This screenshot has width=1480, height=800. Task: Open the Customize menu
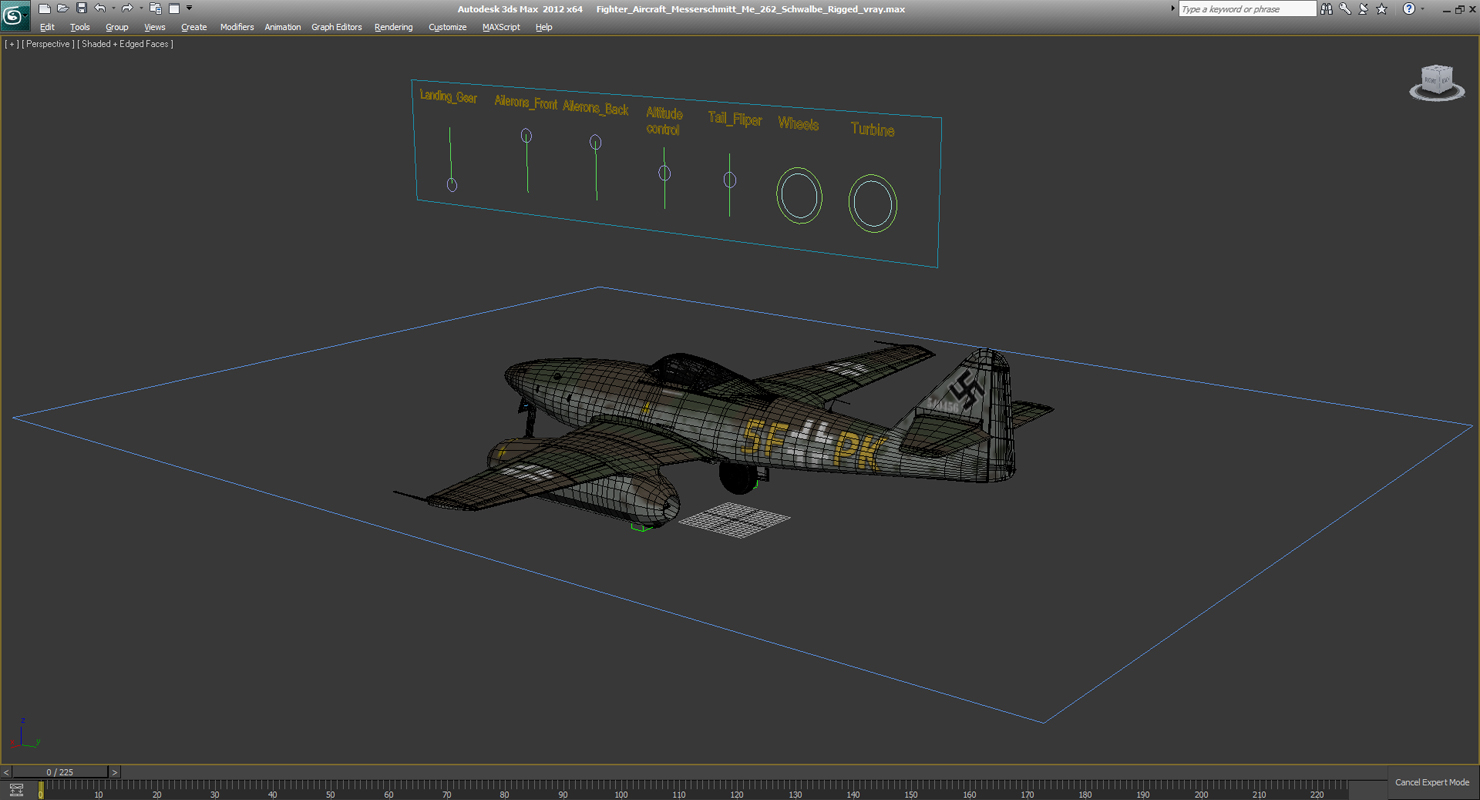tap(448, 27)
